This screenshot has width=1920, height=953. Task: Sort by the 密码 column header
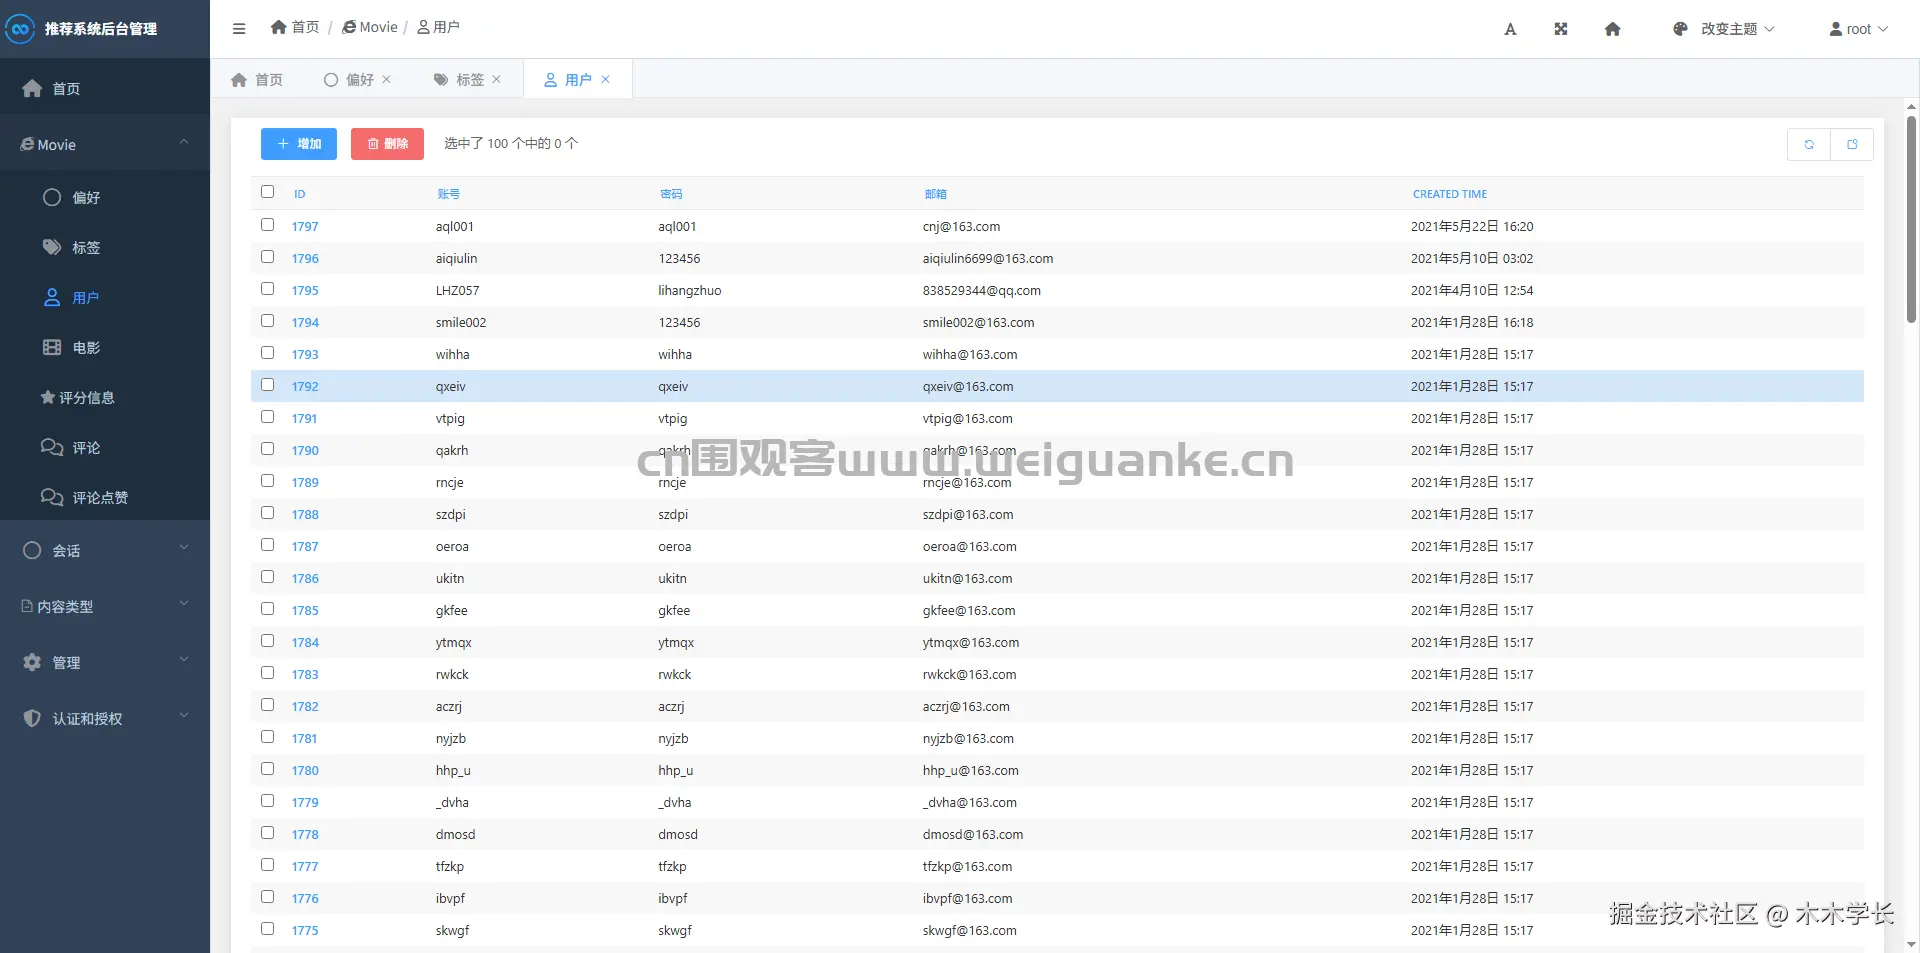point(671,194)
